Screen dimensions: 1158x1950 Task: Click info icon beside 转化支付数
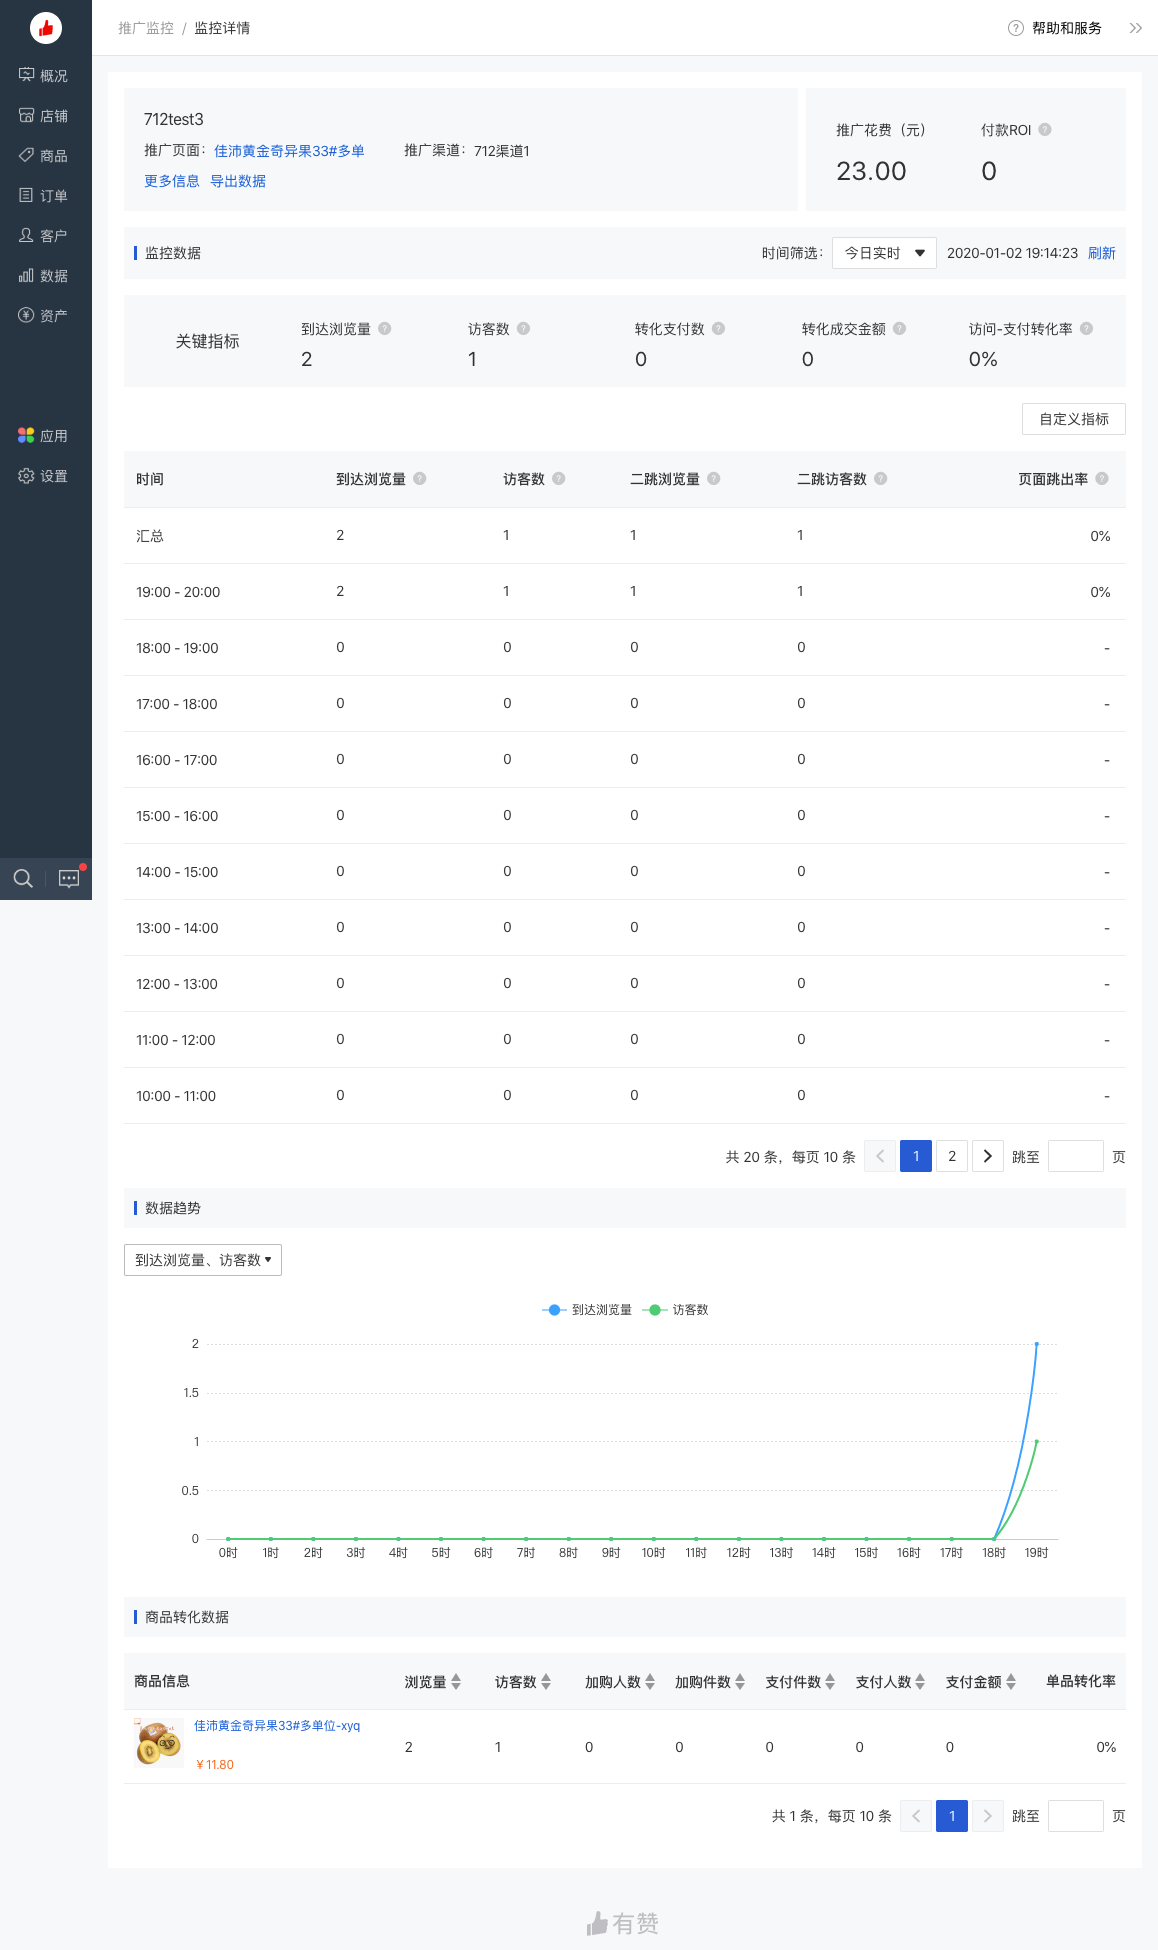[x=719, y=328]
